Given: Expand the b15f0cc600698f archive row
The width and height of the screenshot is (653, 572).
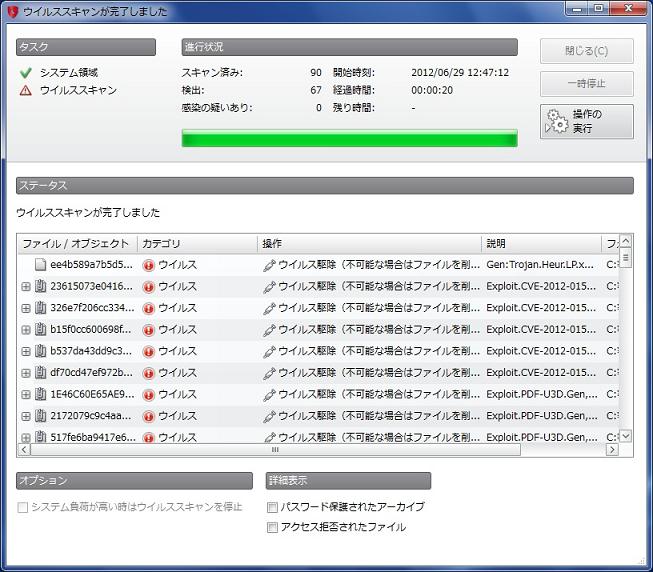Looking at the screenshot, I should pos(26,330).
